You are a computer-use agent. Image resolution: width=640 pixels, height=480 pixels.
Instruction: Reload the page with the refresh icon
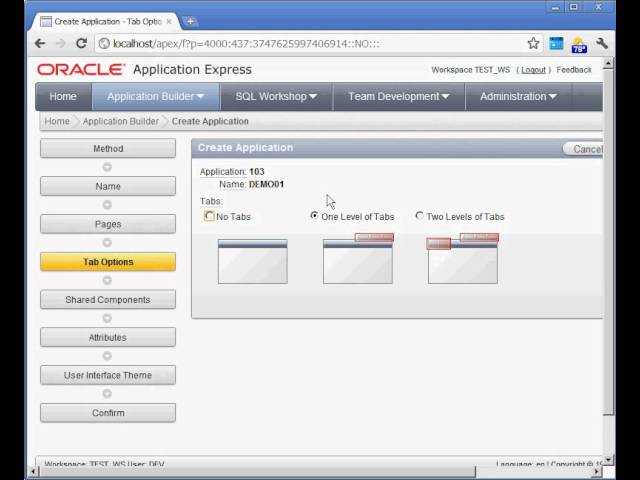[82, 43]
